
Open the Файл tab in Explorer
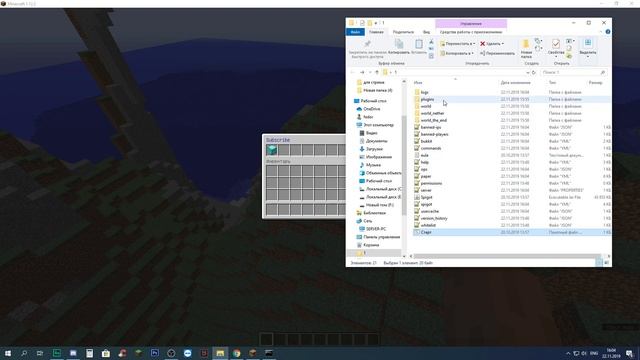(355, 32)
